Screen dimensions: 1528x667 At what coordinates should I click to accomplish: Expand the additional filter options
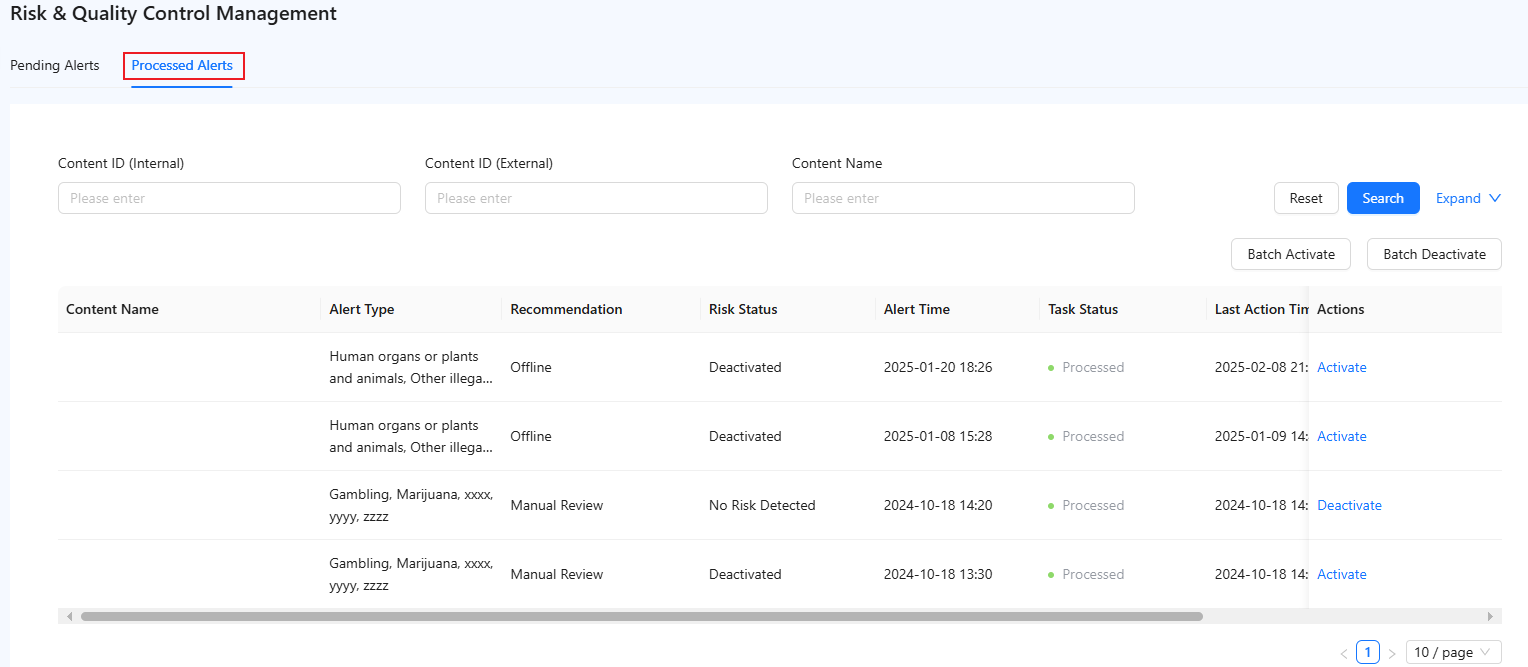1468,198
